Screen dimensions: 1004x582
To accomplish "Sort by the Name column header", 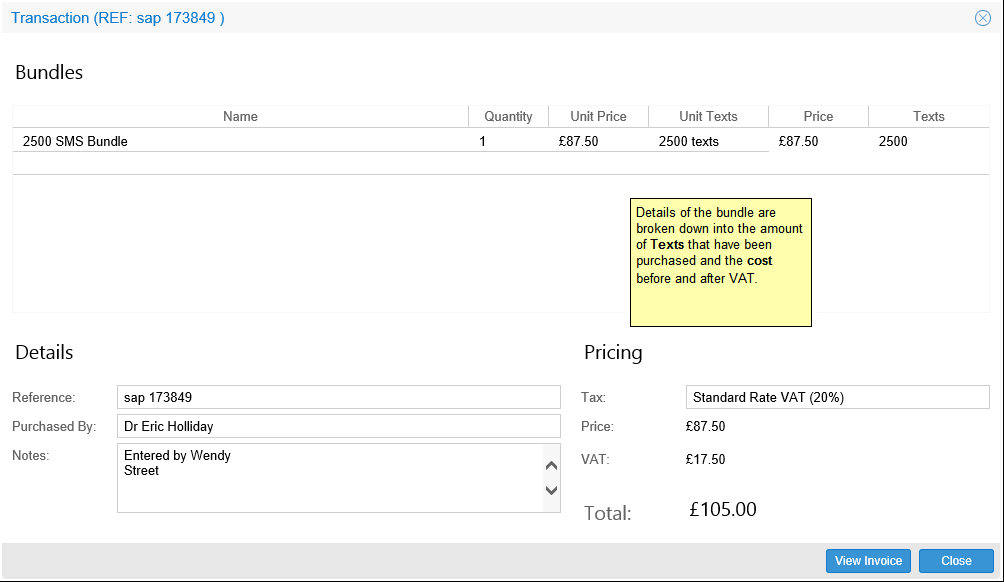I will coord(240,117).
